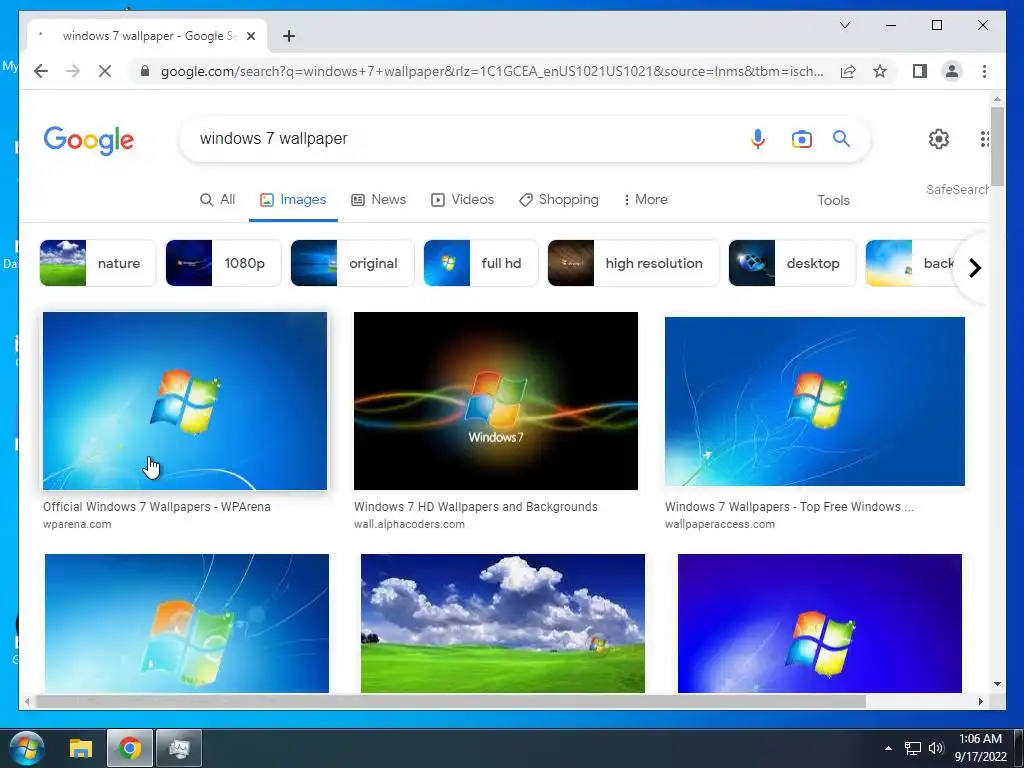Click the URL address bar
1024x768 pixels.
click(491, 71)
